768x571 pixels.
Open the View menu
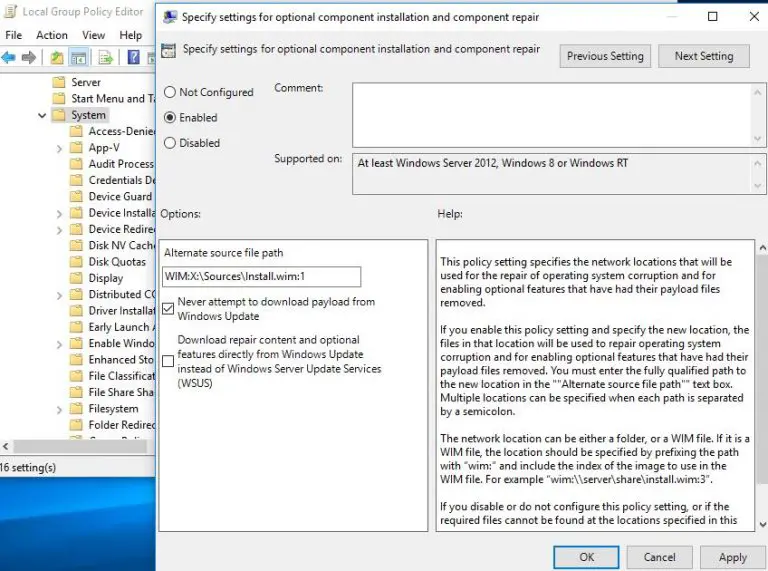pyautogui.click(x=94, y=35)
